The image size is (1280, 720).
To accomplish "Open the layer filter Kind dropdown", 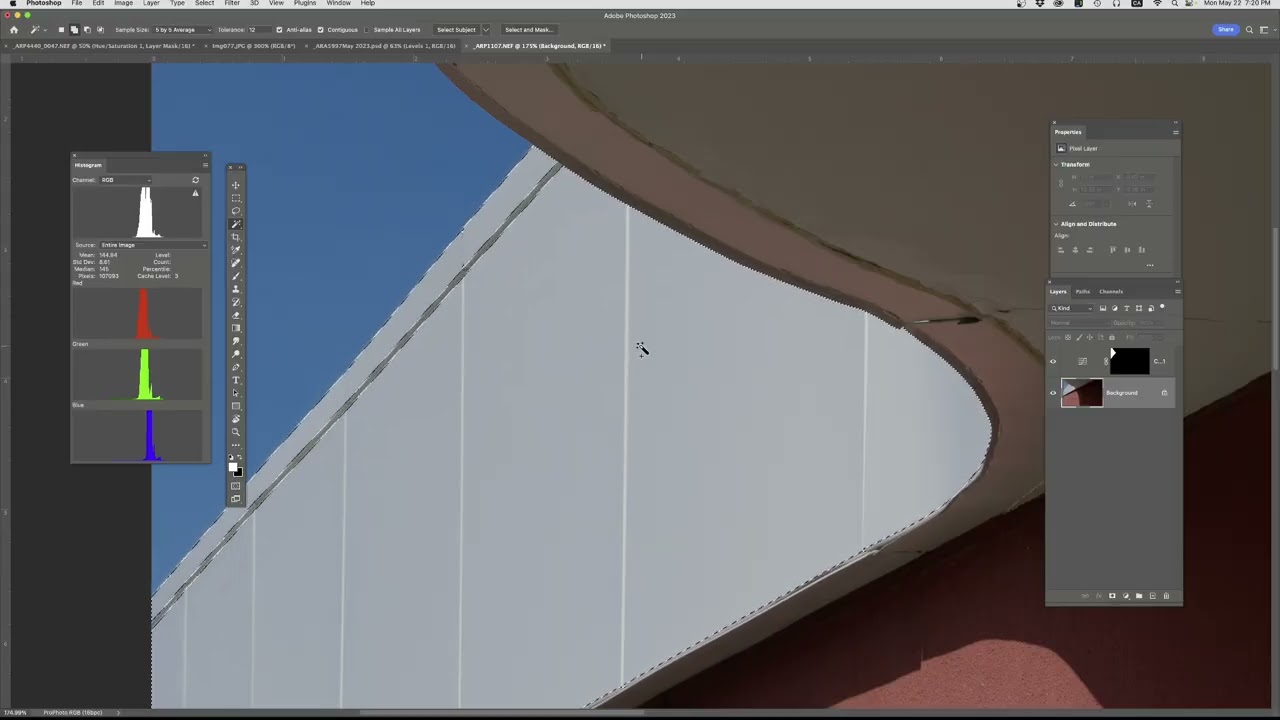I will point(1072,308).
